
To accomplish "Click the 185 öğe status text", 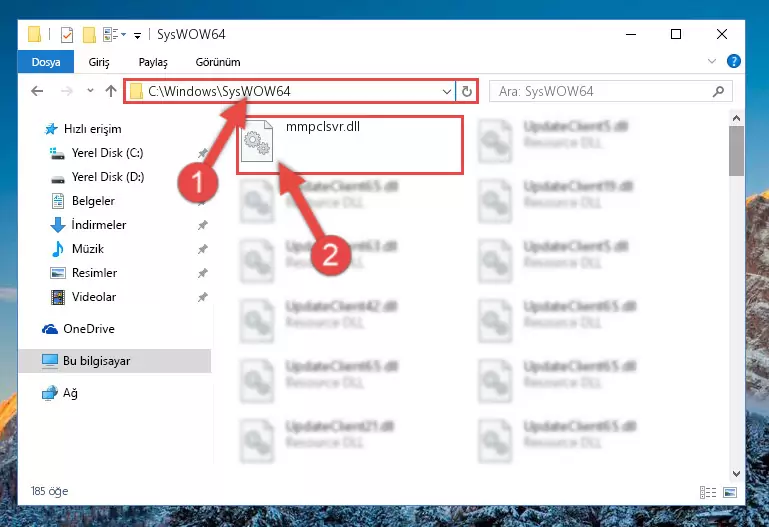I will coord(50,491).
